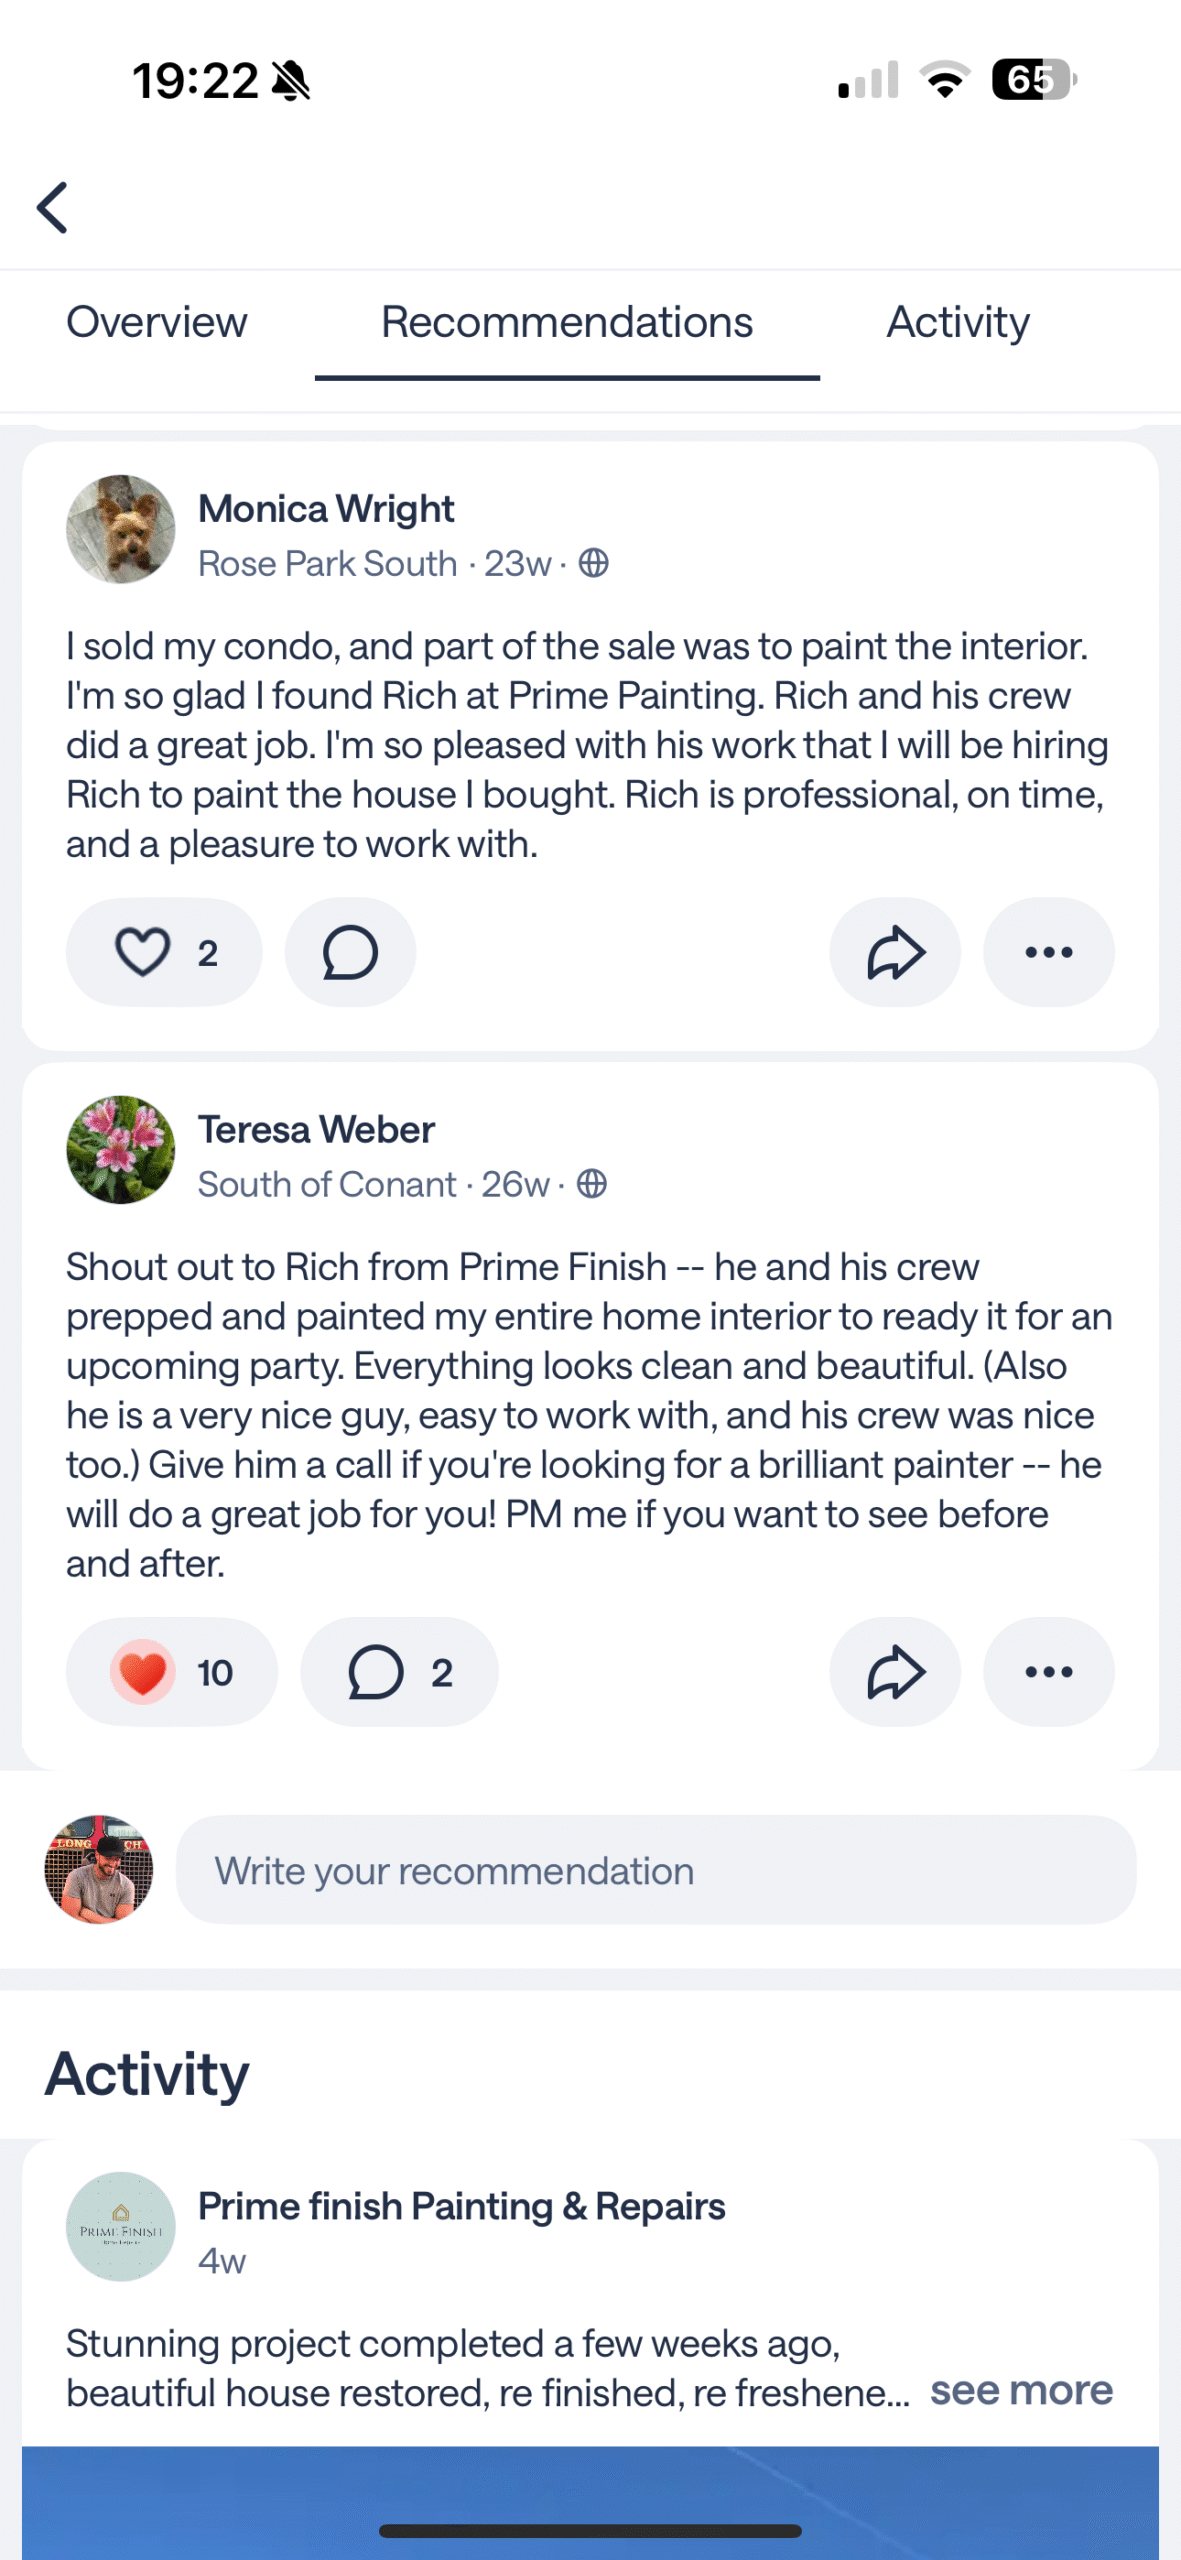Expand post text with see more

click(x=1020, y=2391)
